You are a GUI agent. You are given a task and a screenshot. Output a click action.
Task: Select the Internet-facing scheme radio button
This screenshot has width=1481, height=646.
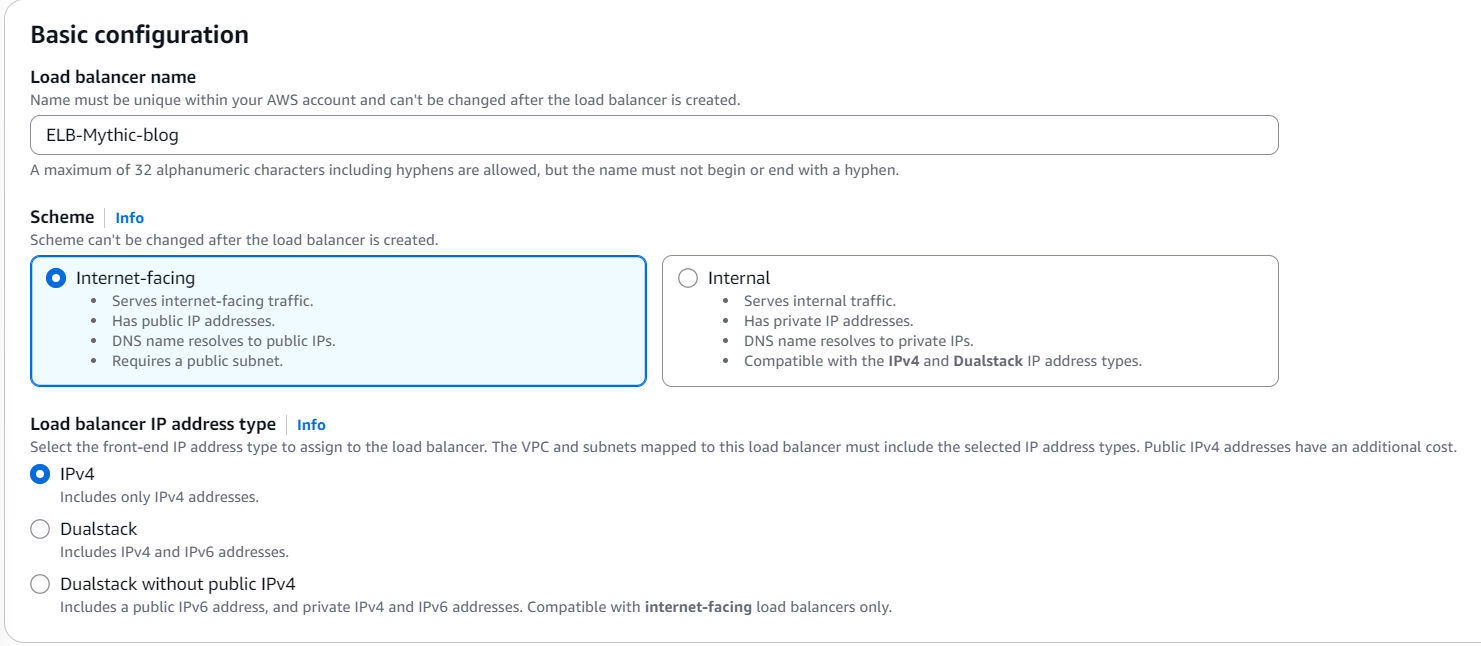57,278
